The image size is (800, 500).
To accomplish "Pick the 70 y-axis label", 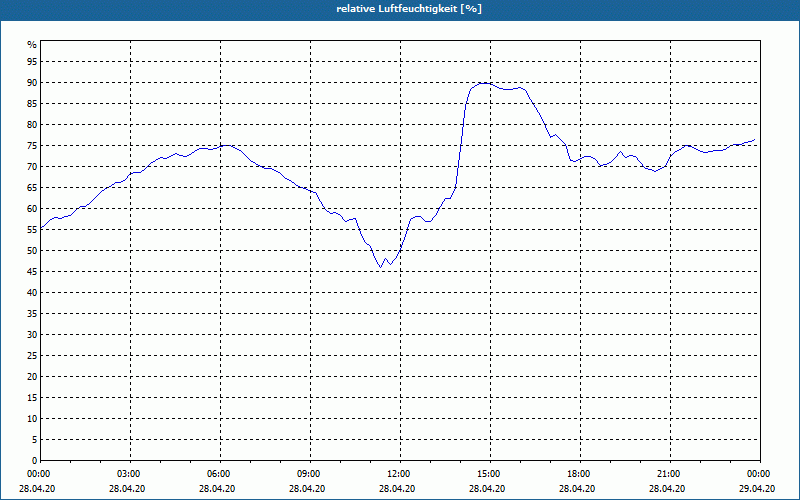I will tap(32, 166).
